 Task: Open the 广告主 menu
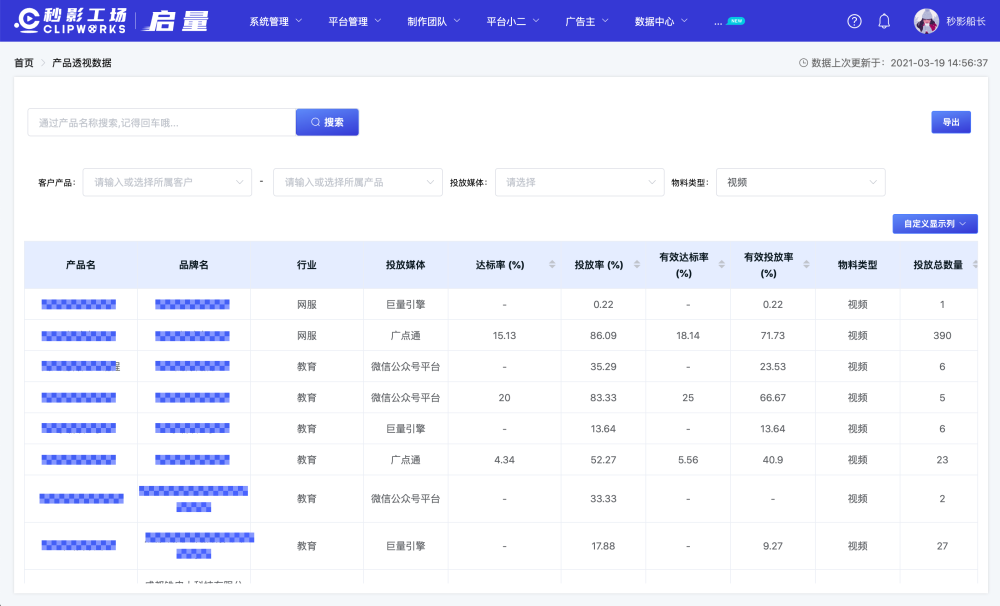click(587, 21)
